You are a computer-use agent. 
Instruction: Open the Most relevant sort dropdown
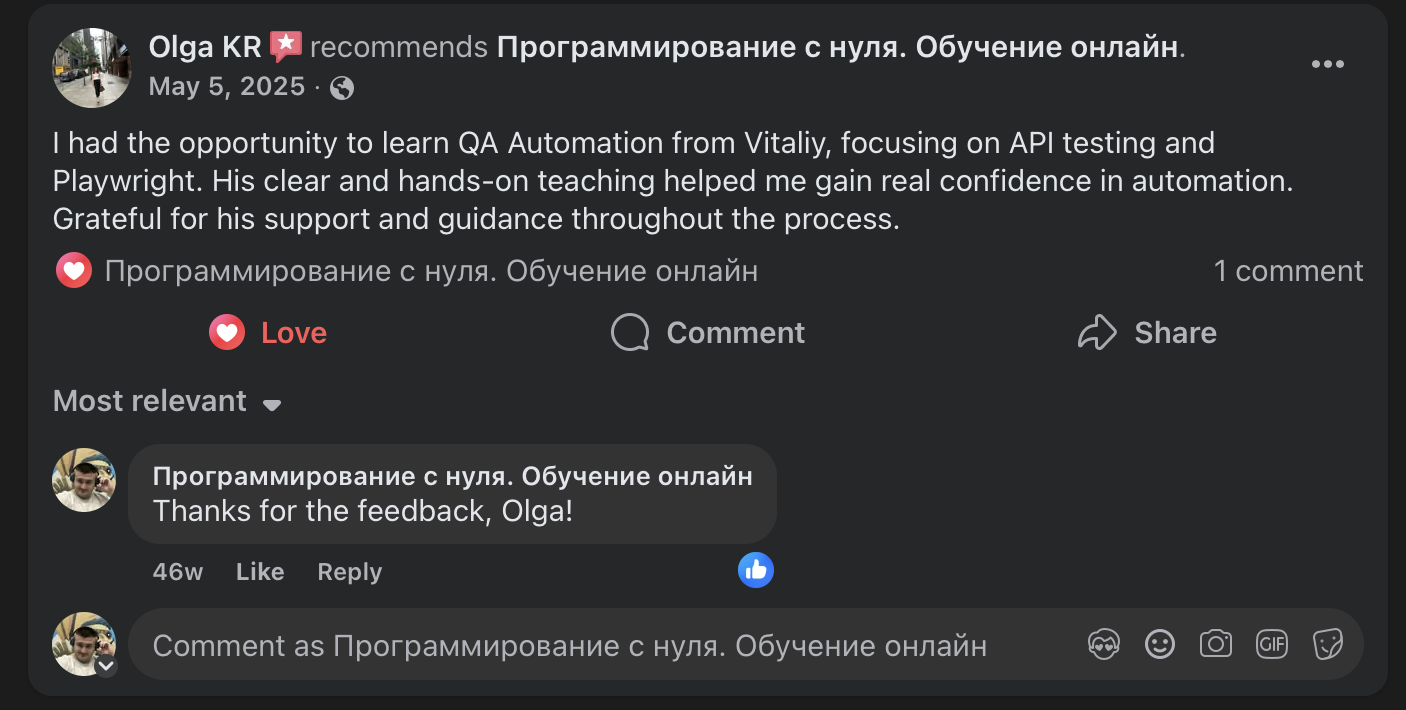pos(167,401)
